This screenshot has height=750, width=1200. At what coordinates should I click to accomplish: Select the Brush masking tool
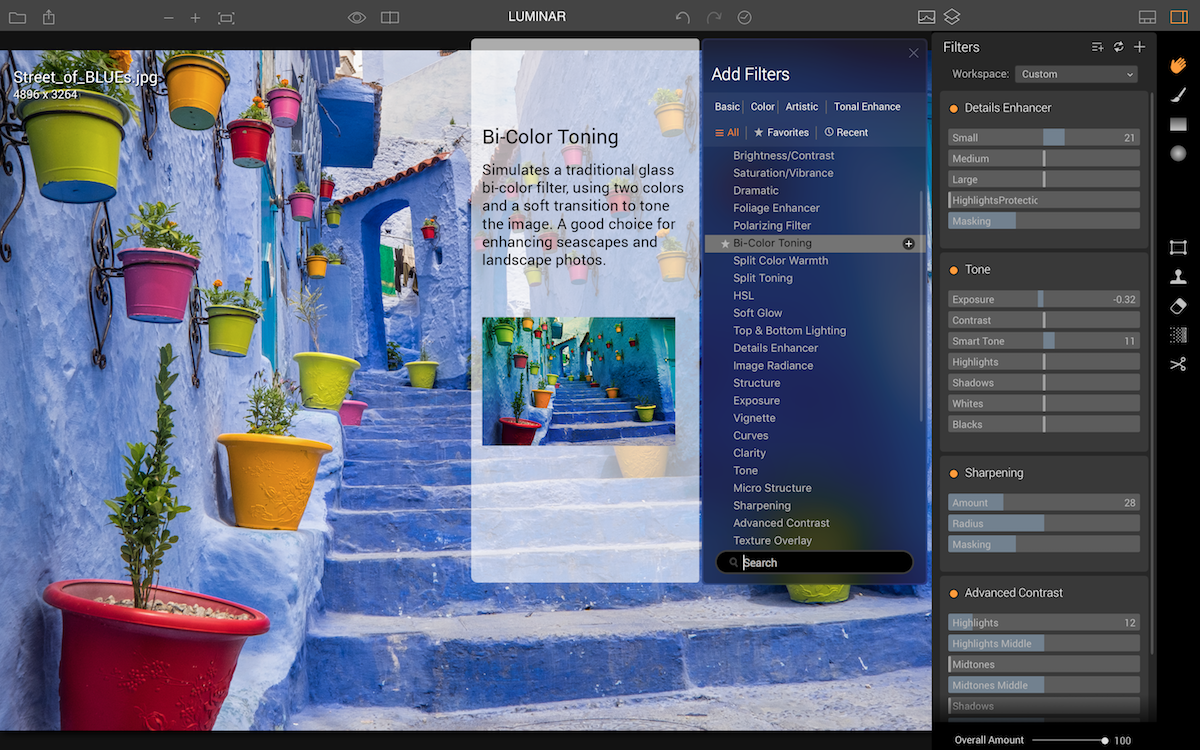click(x=1178, y=95)
